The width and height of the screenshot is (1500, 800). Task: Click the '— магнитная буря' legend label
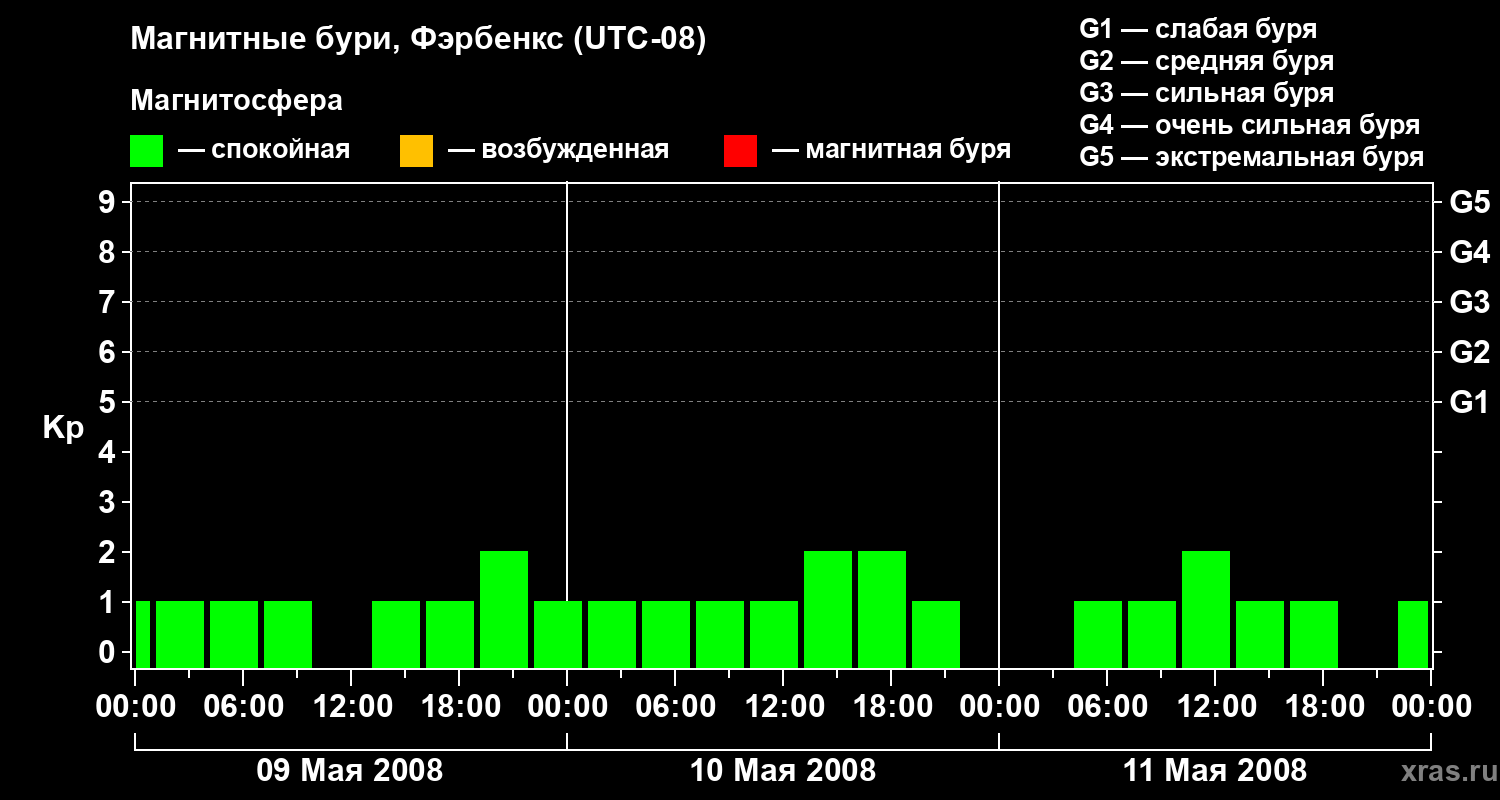pos(891,150)
